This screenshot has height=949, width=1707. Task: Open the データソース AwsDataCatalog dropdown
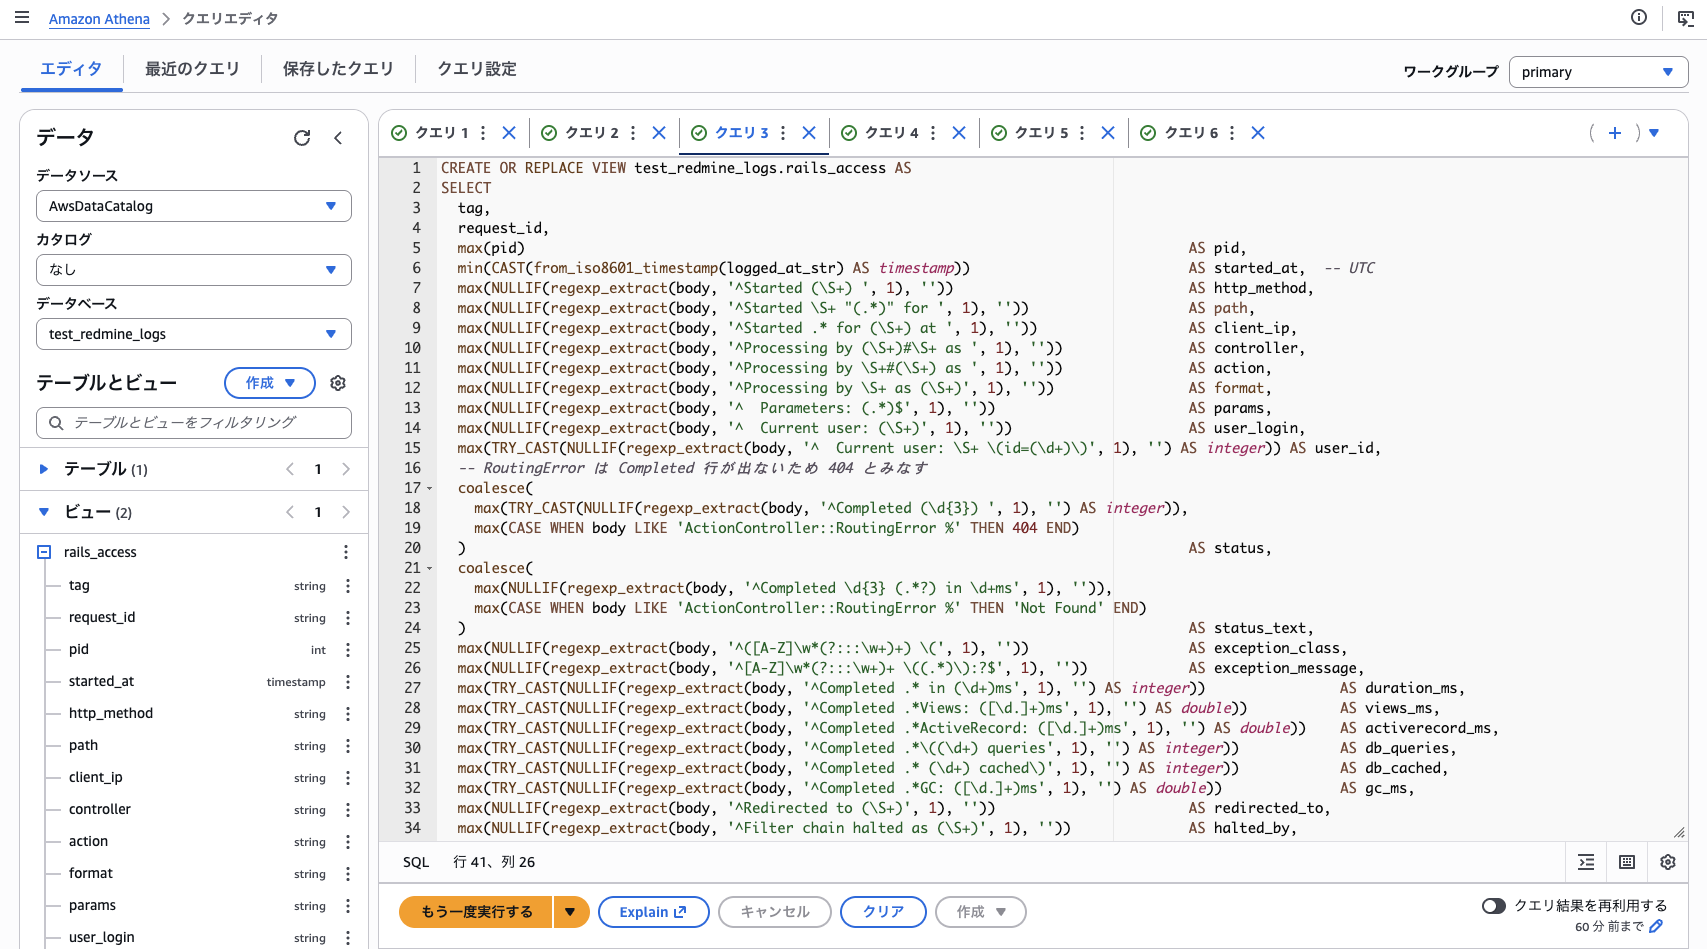194,206
